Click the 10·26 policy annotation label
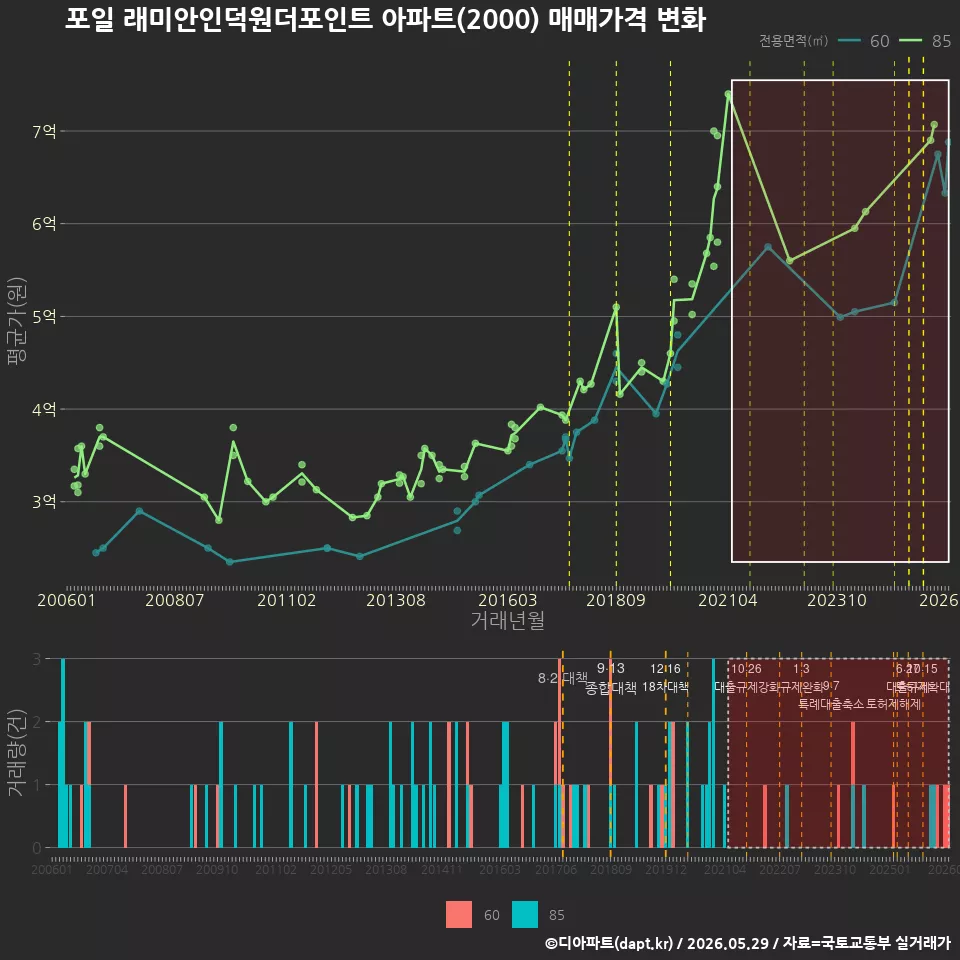960x960 pixels. [746, 669]
